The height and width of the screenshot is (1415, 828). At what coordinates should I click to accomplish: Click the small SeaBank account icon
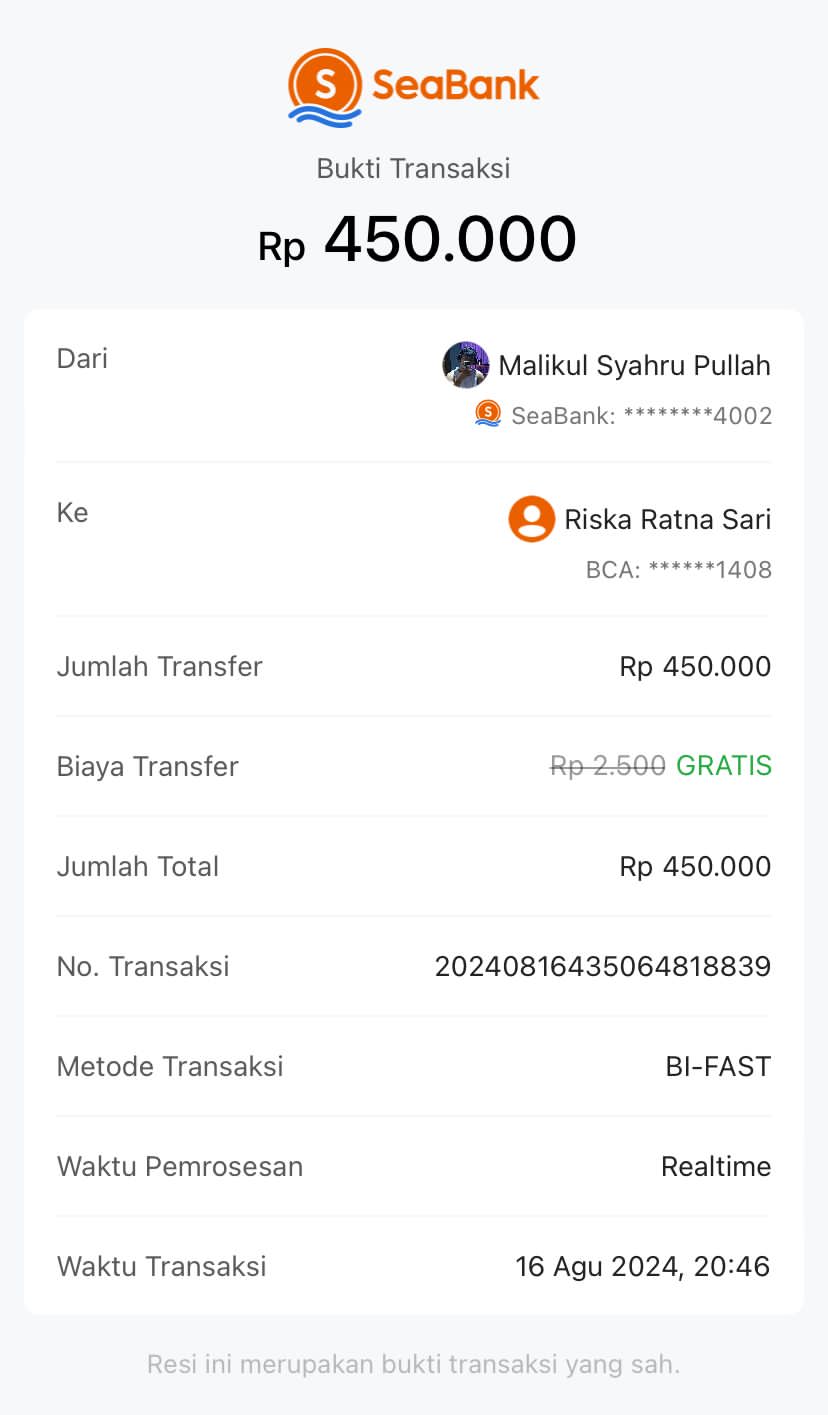487,413
